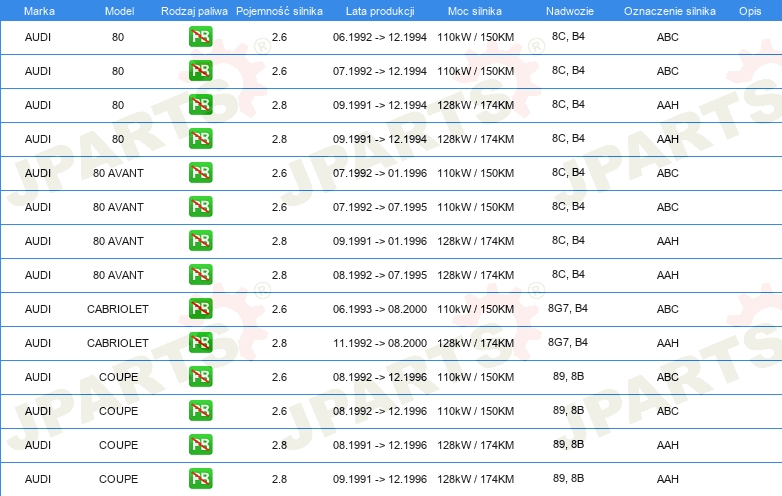Select the date cell 08.1992 -> 07.1995
This screenshot has height=496, width=782.
point(380,275)
